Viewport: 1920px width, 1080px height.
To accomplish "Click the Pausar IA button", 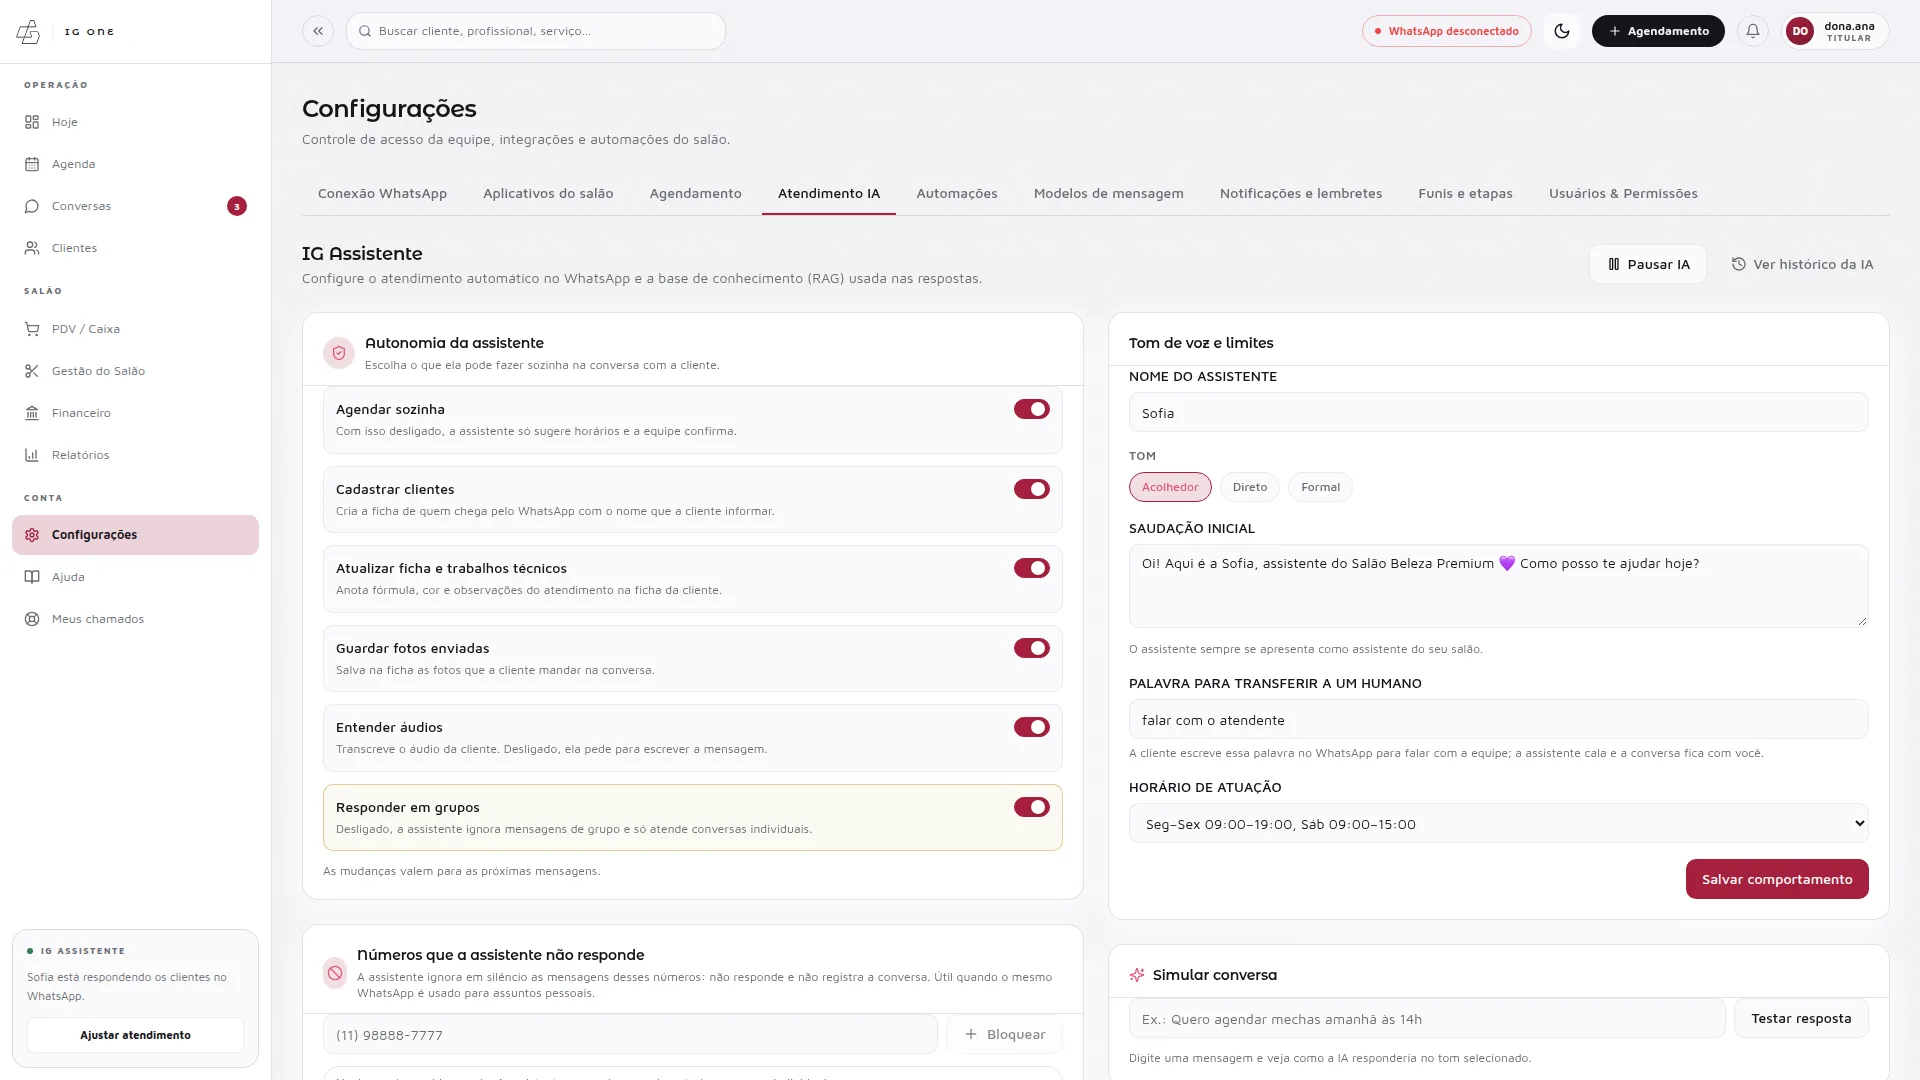I will pos(1648,264).
